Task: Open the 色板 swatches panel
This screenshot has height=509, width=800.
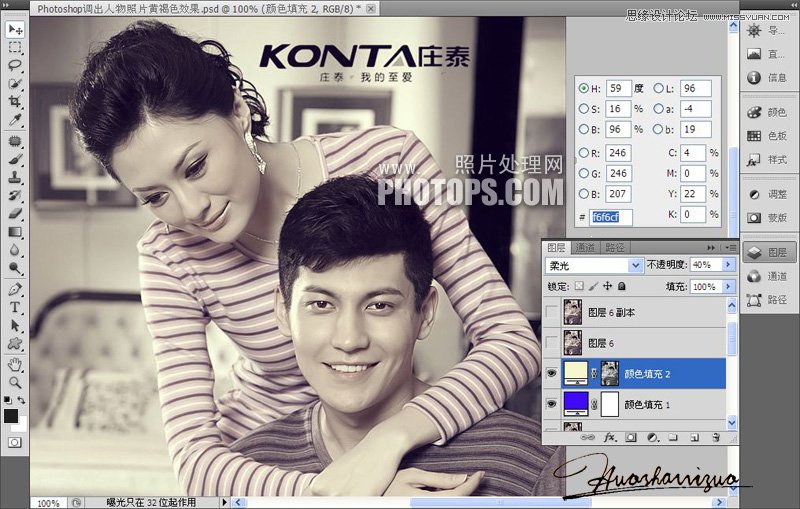Action: pos(769,136)
